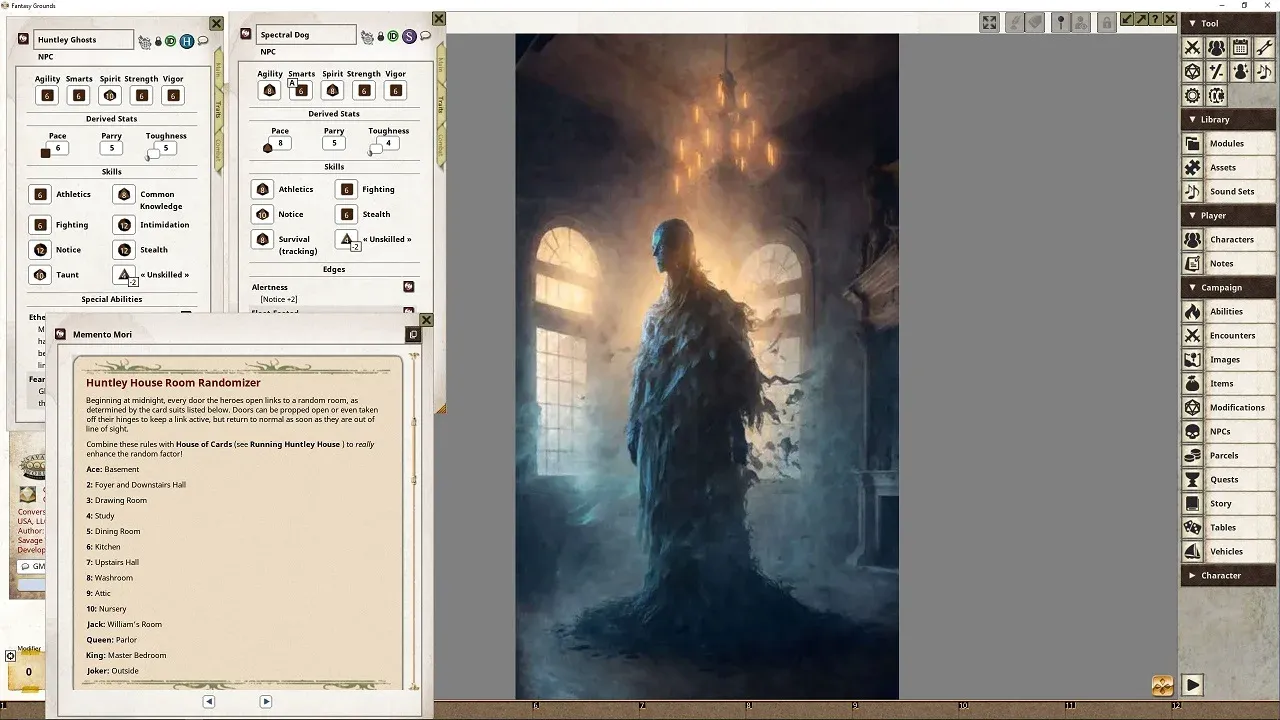Roll Spectral Dog Notice die

[x=262, y=214]
